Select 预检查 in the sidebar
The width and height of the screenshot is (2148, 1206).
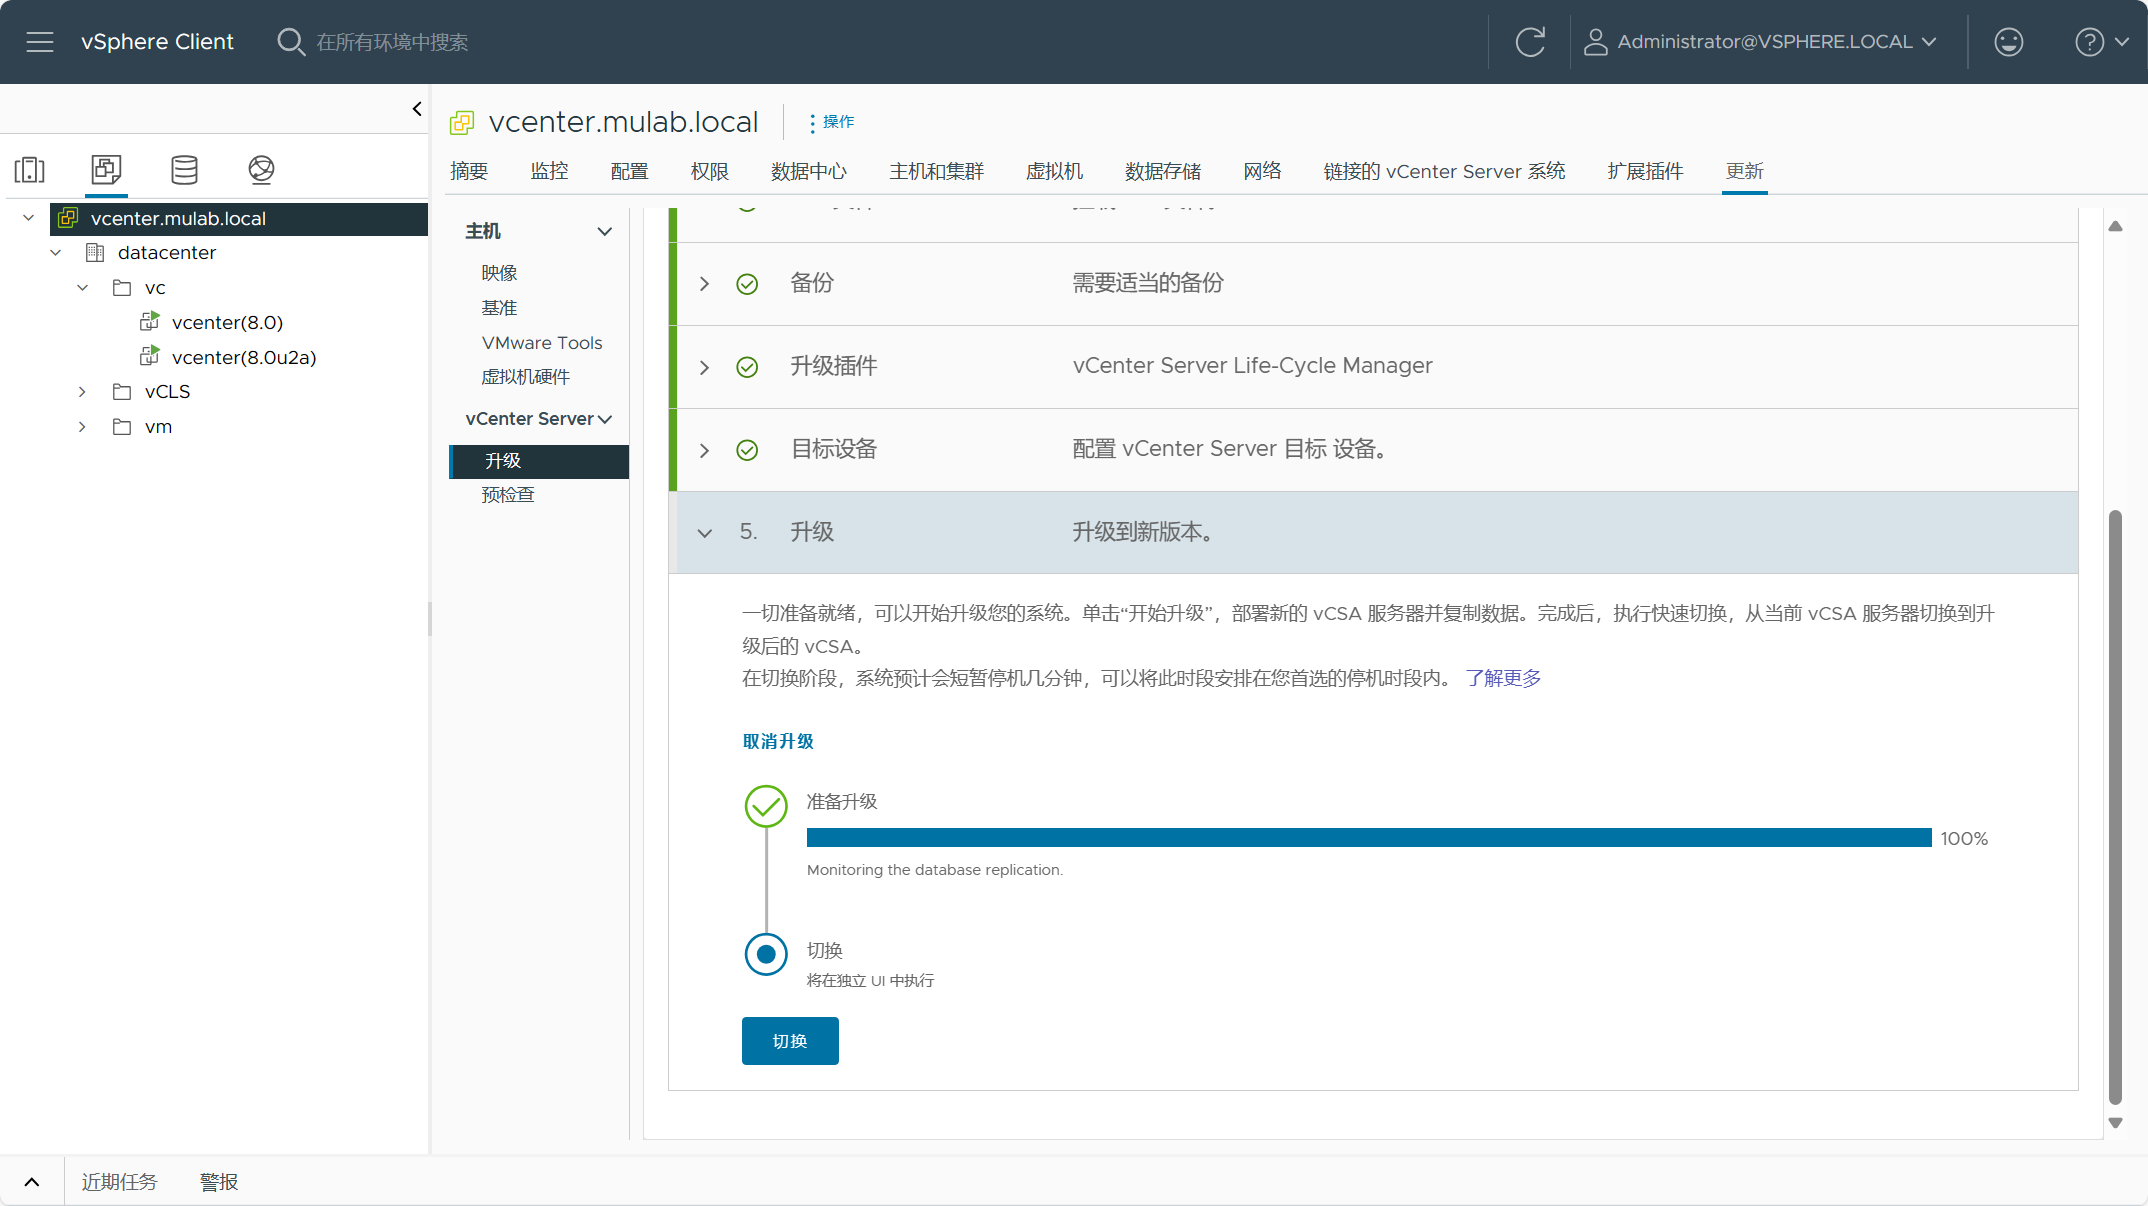(x=508, y=495)
